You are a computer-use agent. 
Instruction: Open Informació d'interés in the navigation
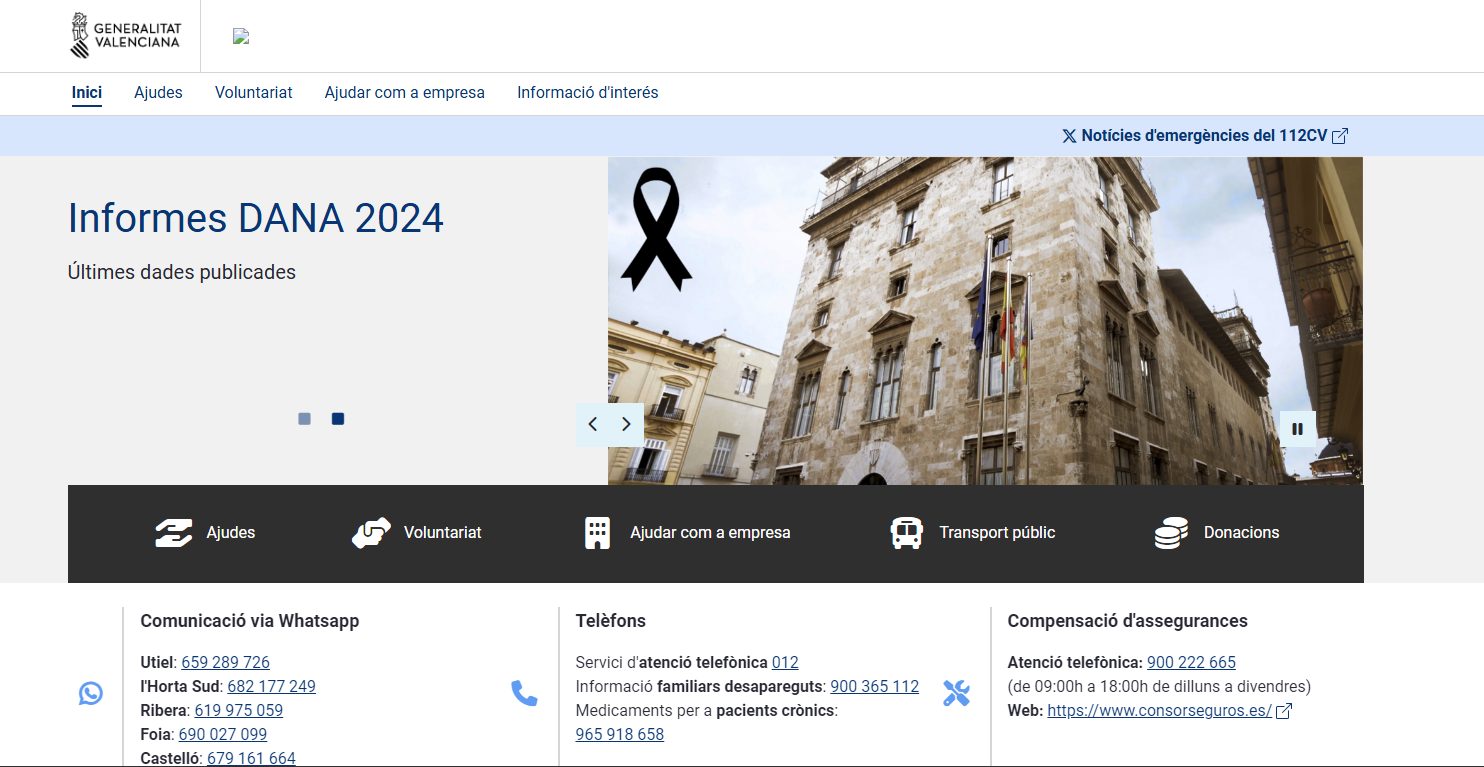pyautogui.click(x=587, y=93)
